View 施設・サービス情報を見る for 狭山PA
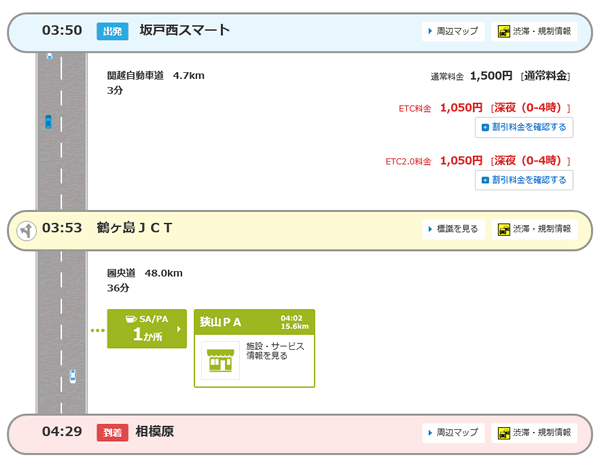The width and height of the screenshot is (600, 462). (274, 351)
